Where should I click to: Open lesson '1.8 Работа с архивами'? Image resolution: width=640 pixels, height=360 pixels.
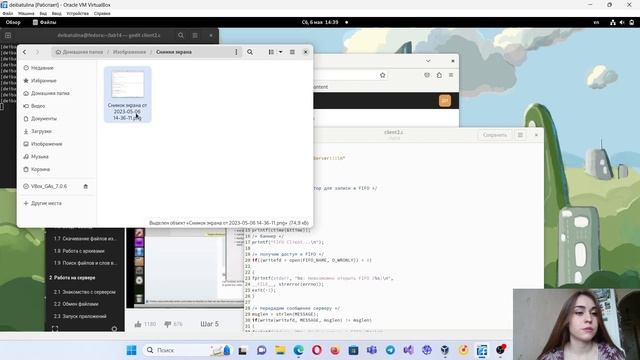pyautogui.click(x=79, y=251)
